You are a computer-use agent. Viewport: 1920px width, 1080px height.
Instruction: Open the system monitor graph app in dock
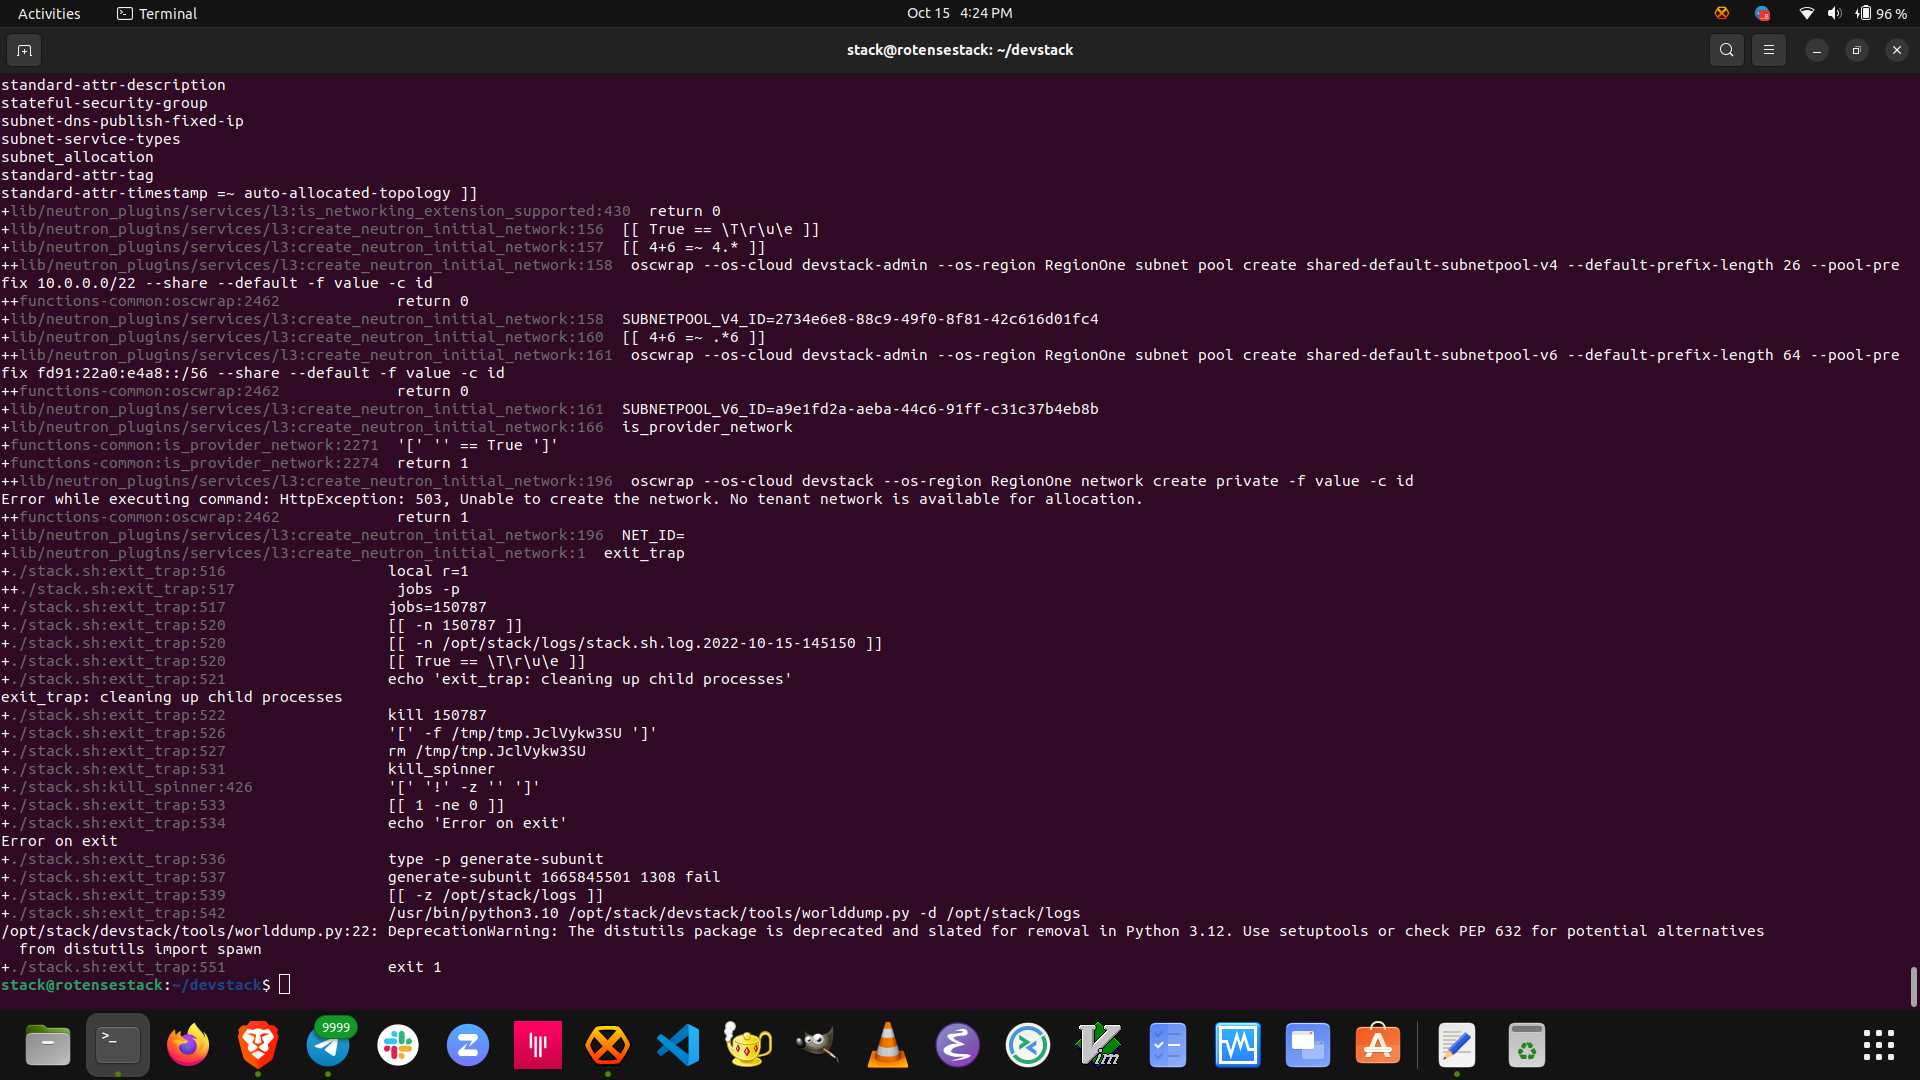(x=1238, y=1045)
